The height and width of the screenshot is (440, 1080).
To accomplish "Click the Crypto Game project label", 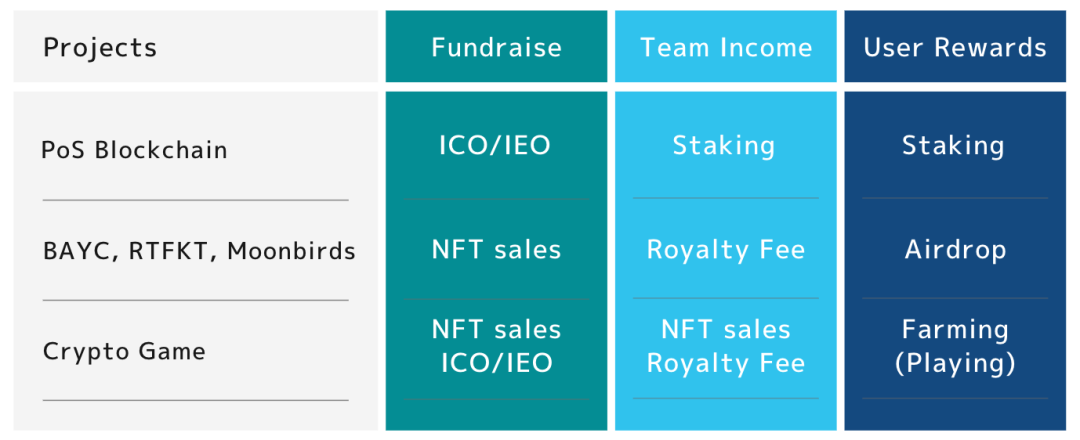I will (124, 351).
